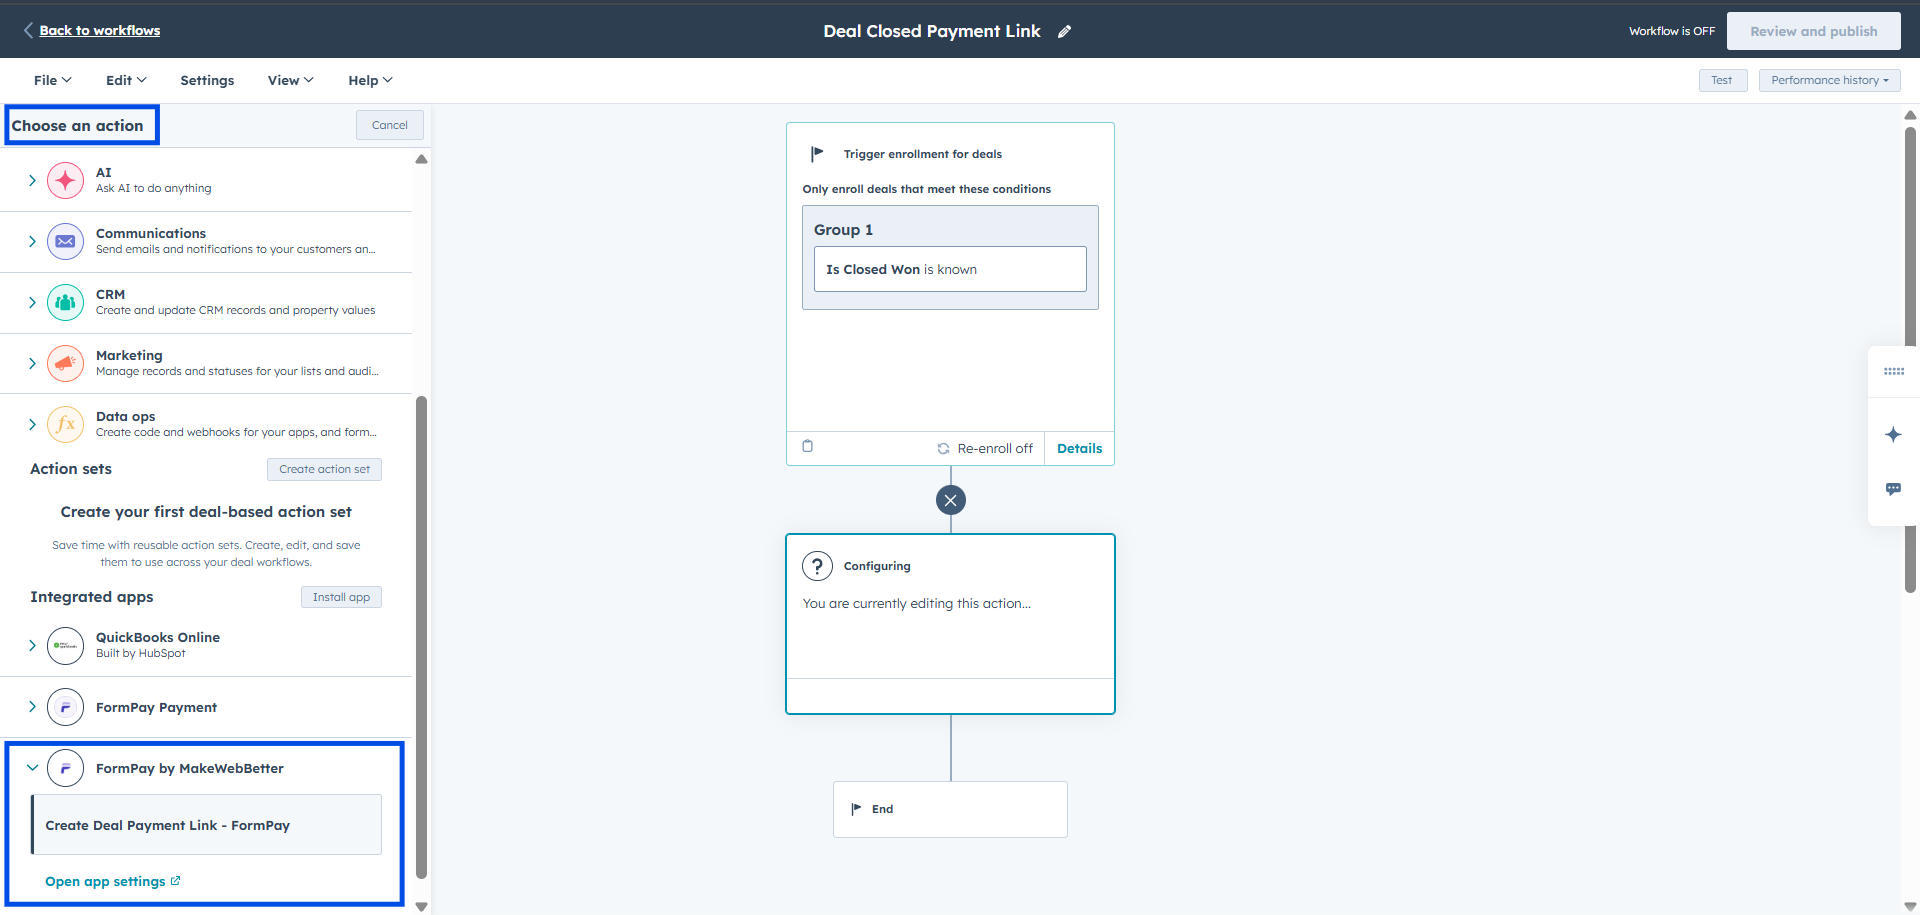Click the Group 1 heading
Viewport: 1920px width, 915px height.
tap(843, 230)
